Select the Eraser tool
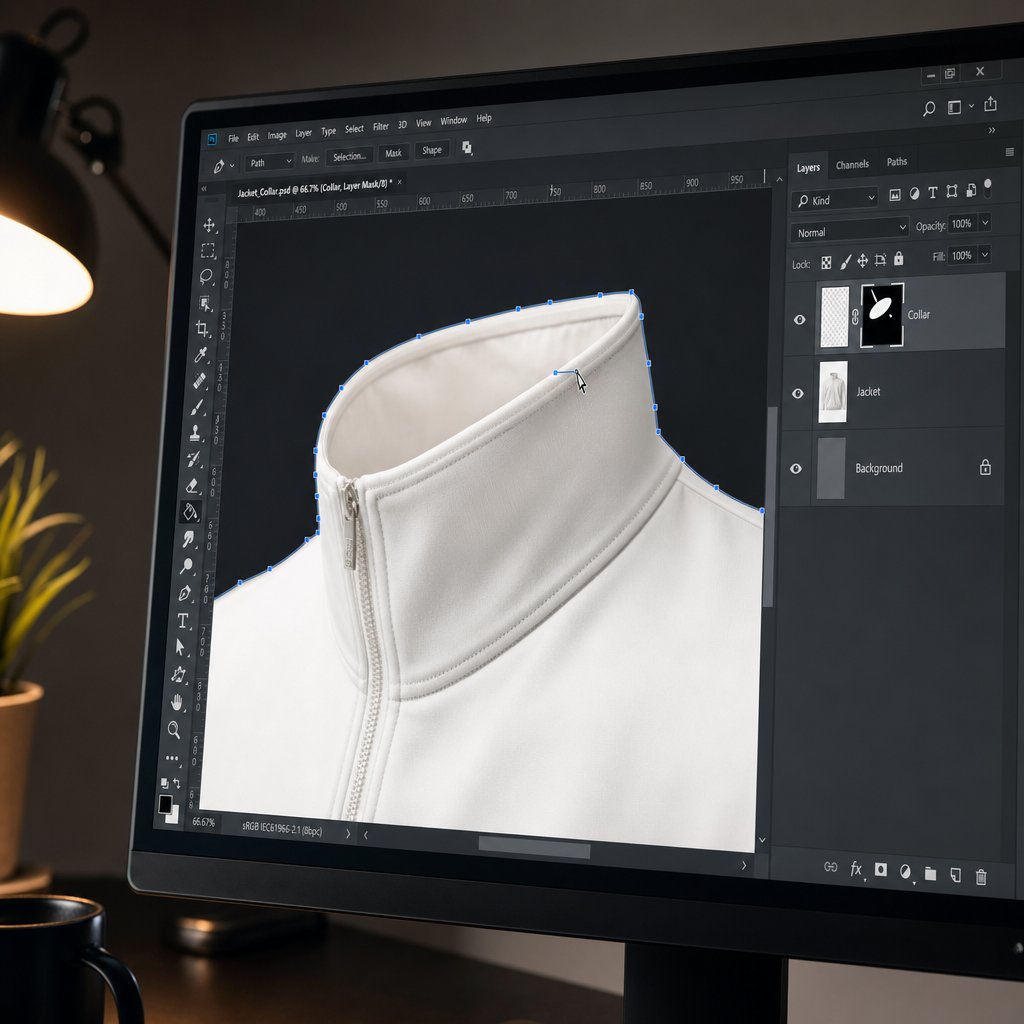This screenshot has height=1024, width=1024. (192, 486)
